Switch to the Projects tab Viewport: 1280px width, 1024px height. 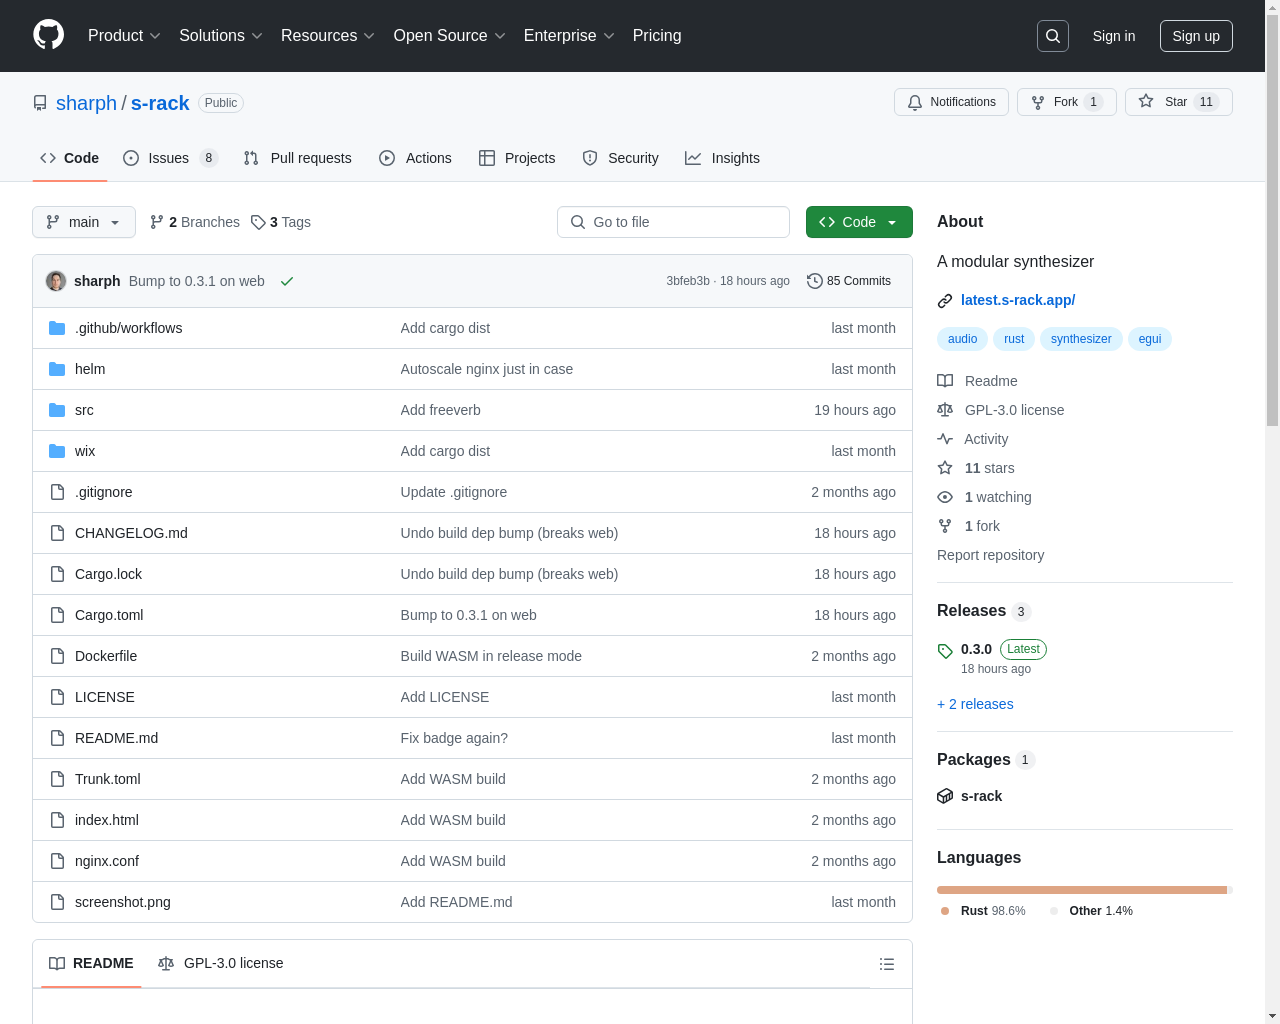tap(517, 158)
